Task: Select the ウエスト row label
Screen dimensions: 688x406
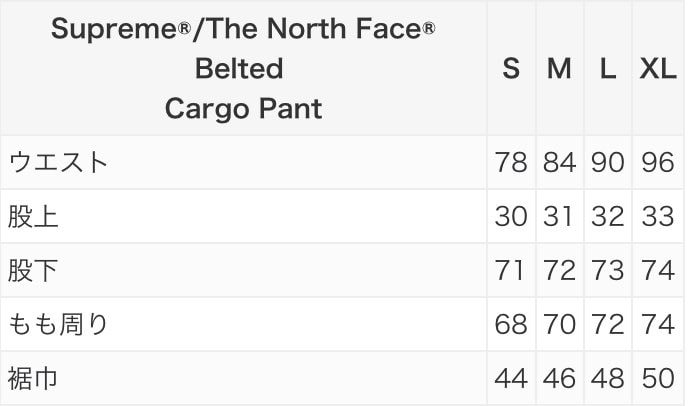Action: click(58, 162)
